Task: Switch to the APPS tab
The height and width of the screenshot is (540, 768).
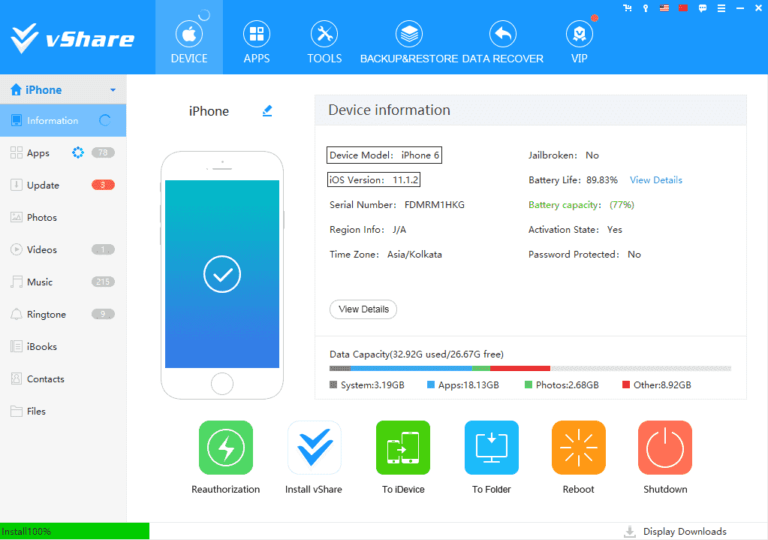Action: pos(257,42)
